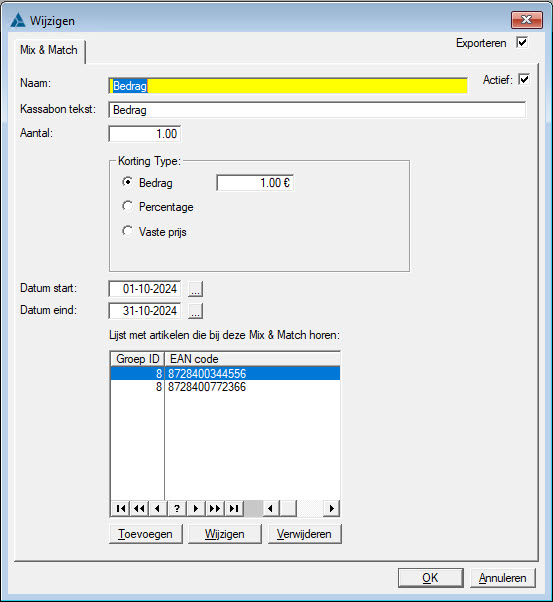Select EAN row 8728400772366
This screenshot has width=553, height=602.
(225, 387)
